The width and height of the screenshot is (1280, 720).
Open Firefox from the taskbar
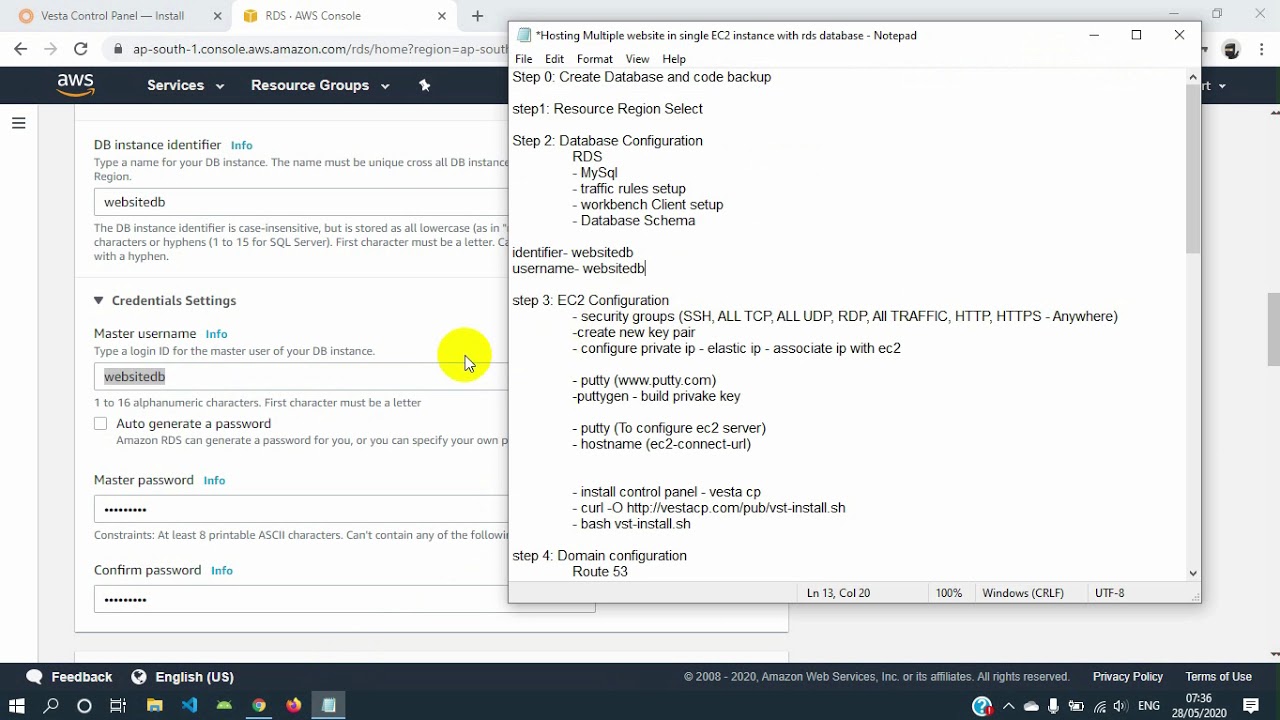[293, 705]
